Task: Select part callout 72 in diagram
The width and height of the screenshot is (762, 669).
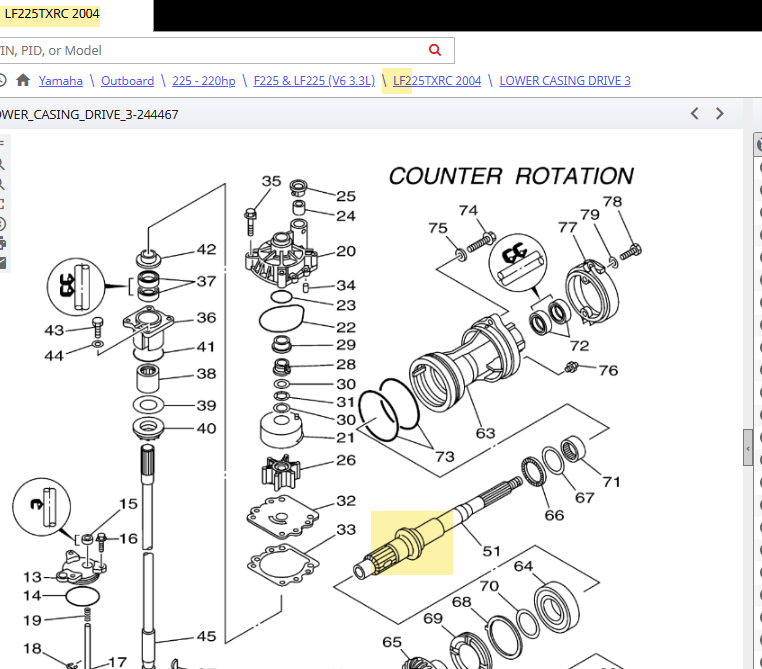Action: (579, 346)
